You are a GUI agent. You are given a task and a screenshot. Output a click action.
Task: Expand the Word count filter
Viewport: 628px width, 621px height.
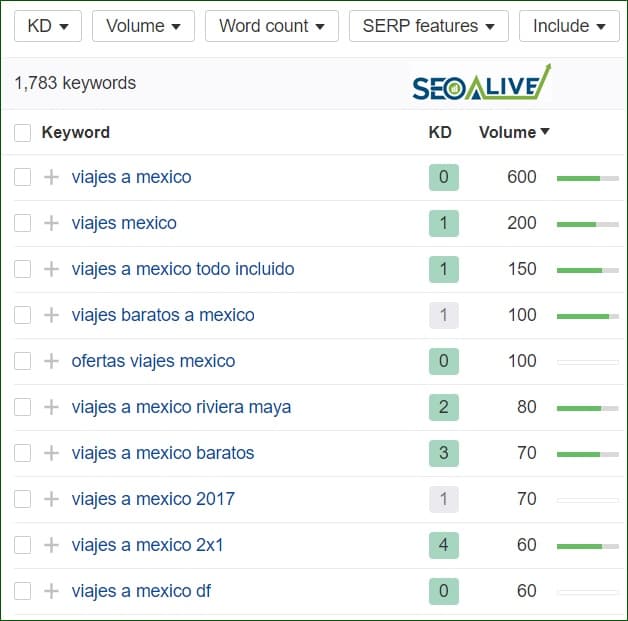272,26
